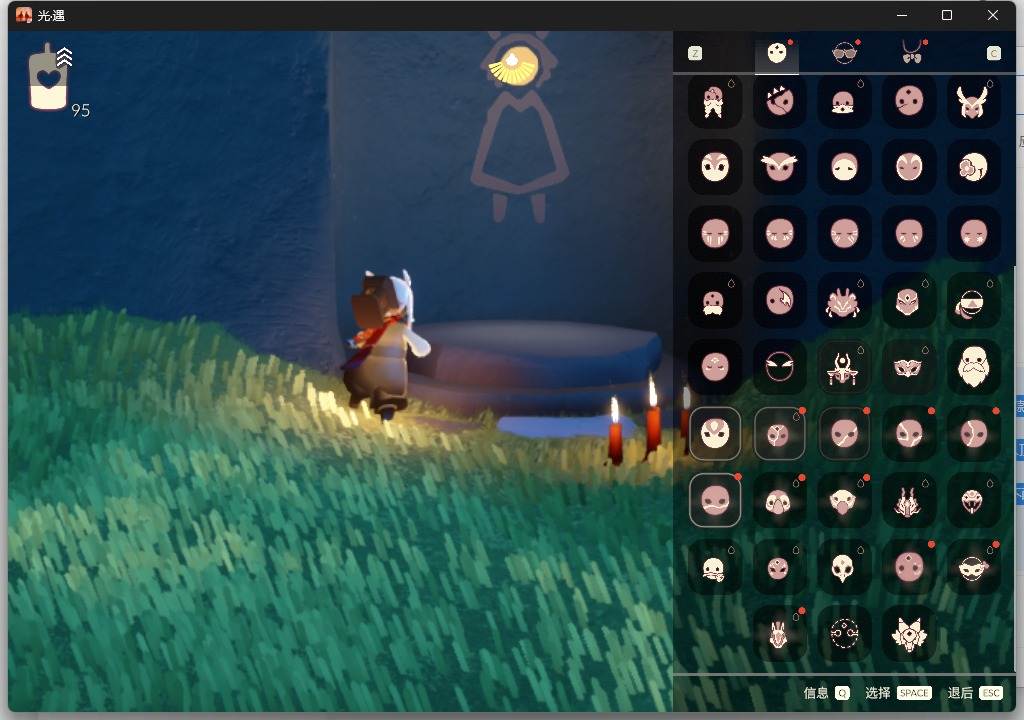Select the white mask with flower ornament

pos(973,167)
